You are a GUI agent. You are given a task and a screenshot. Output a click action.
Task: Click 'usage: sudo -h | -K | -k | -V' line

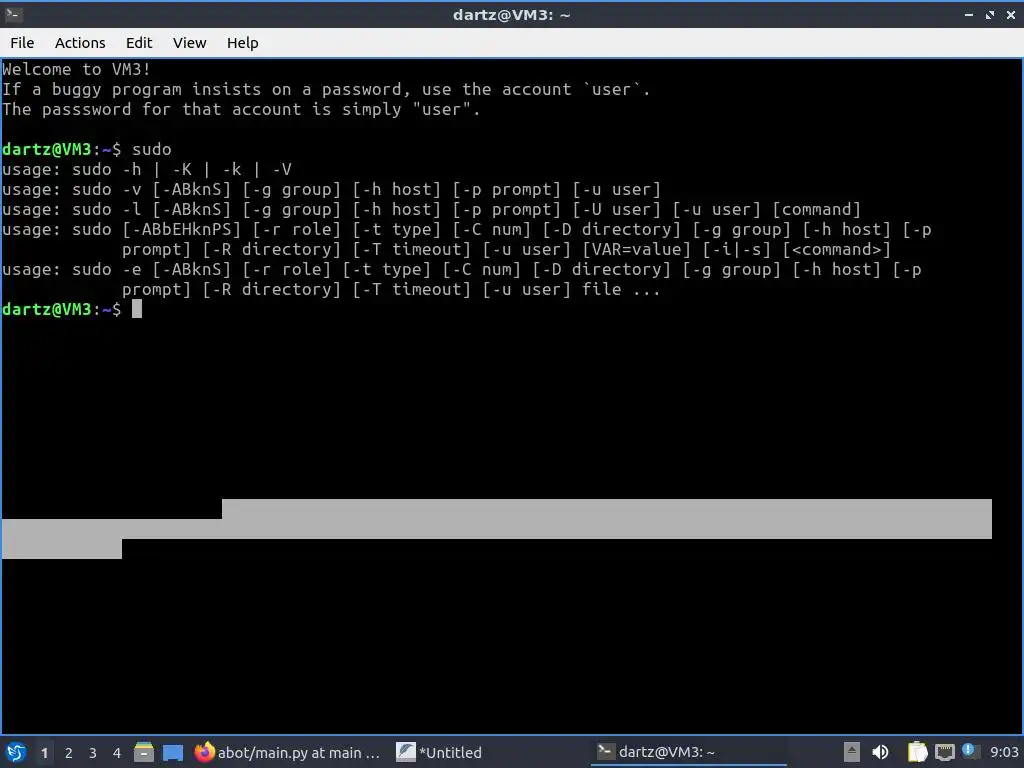point(147,169)
